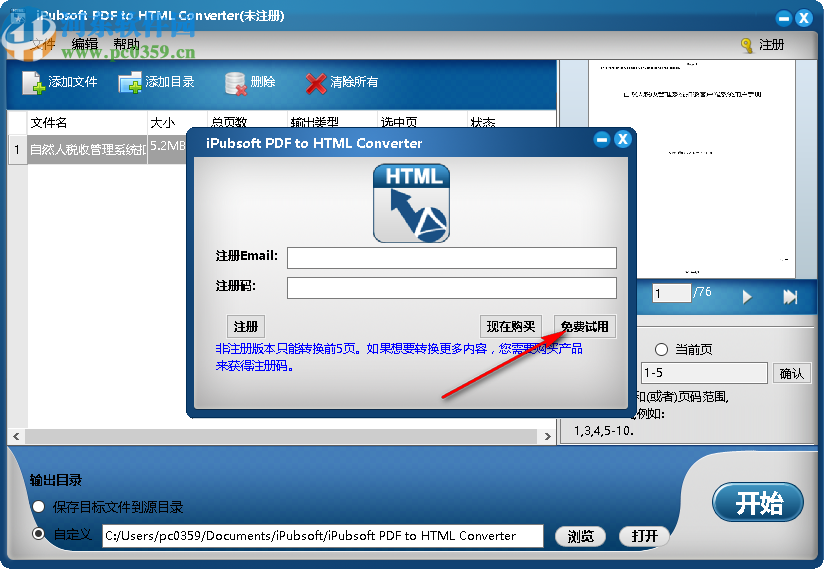Click the Add File (添加文件) toolbar icon
Image resolution: width=824 pixels, height=569 pixels.
coord(33,82)
